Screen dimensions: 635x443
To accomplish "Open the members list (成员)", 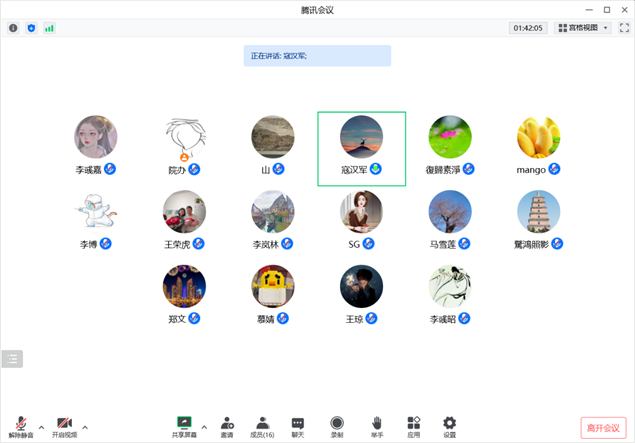I will tap(262, 425).
